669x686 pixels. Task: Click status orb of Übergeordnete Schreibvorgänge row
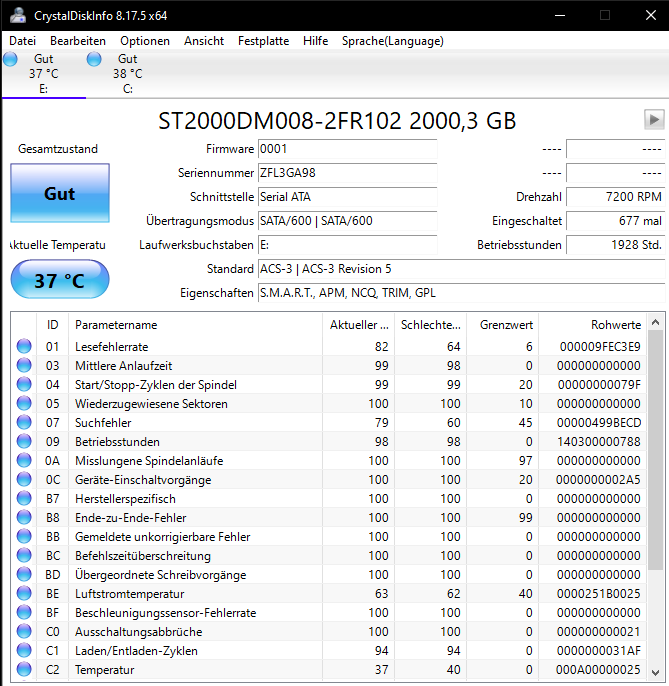click(24, 574)
